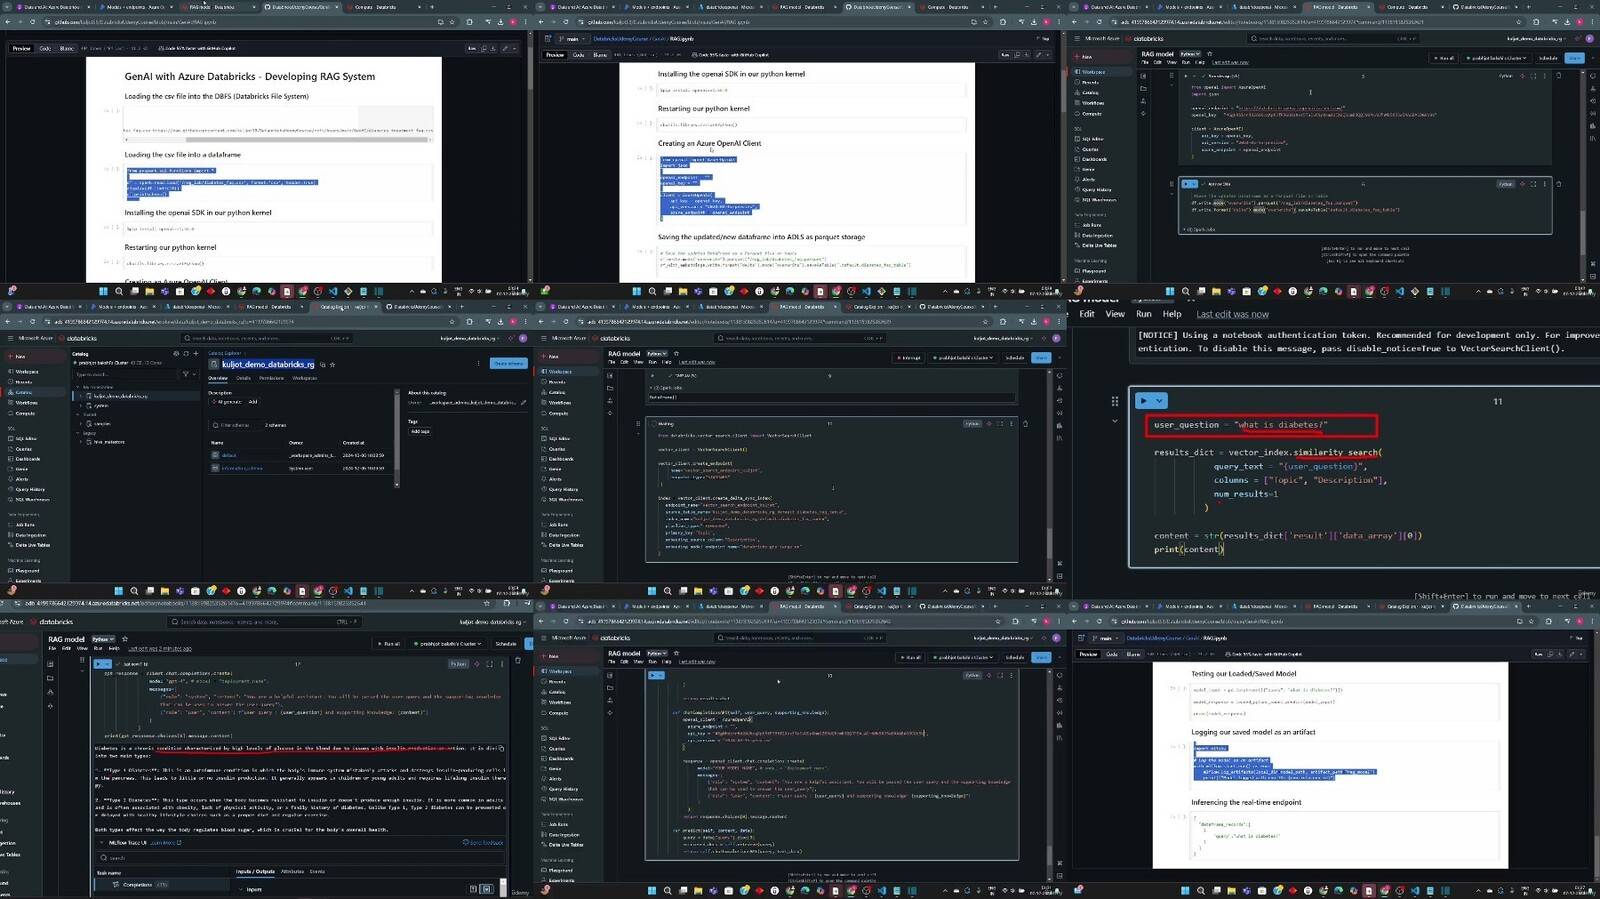Click the Create schema button

[x=508, y=363]
